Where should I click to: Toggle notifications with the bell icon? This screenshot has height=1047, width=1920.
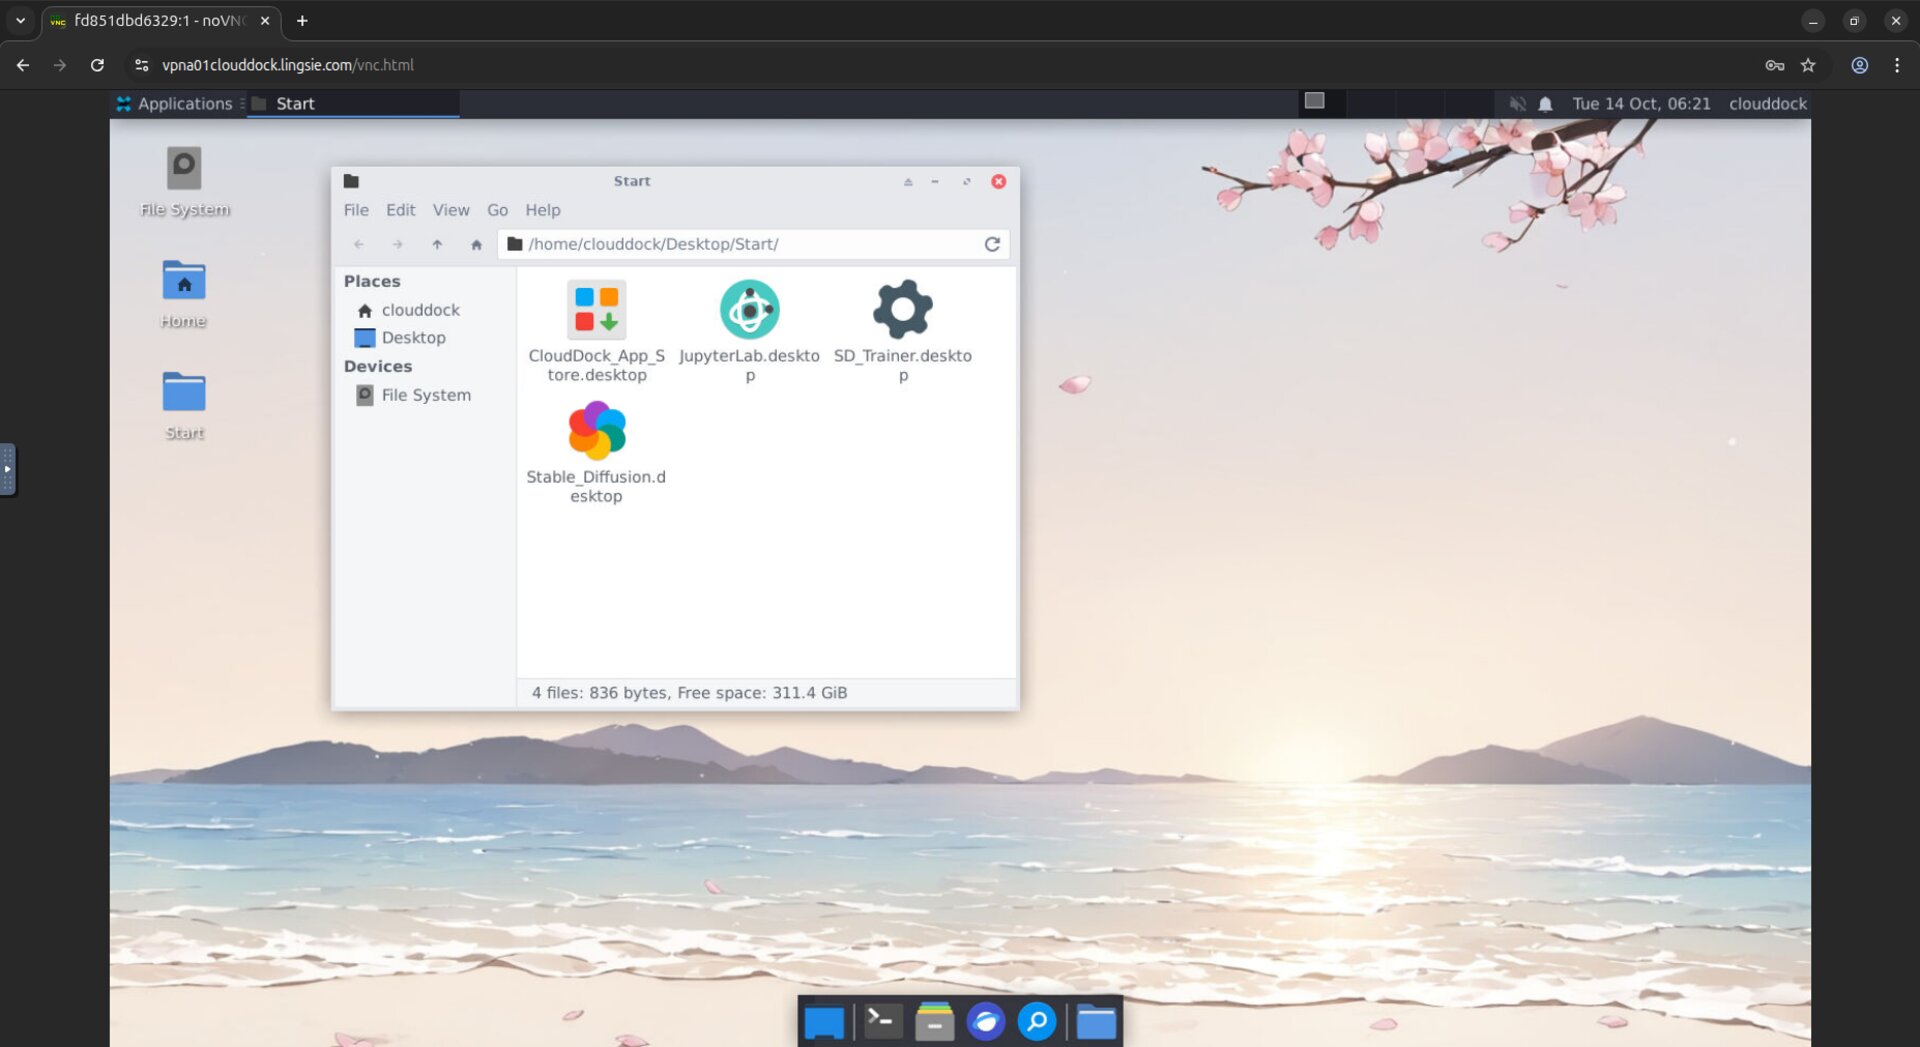[x=1544, y=103]
